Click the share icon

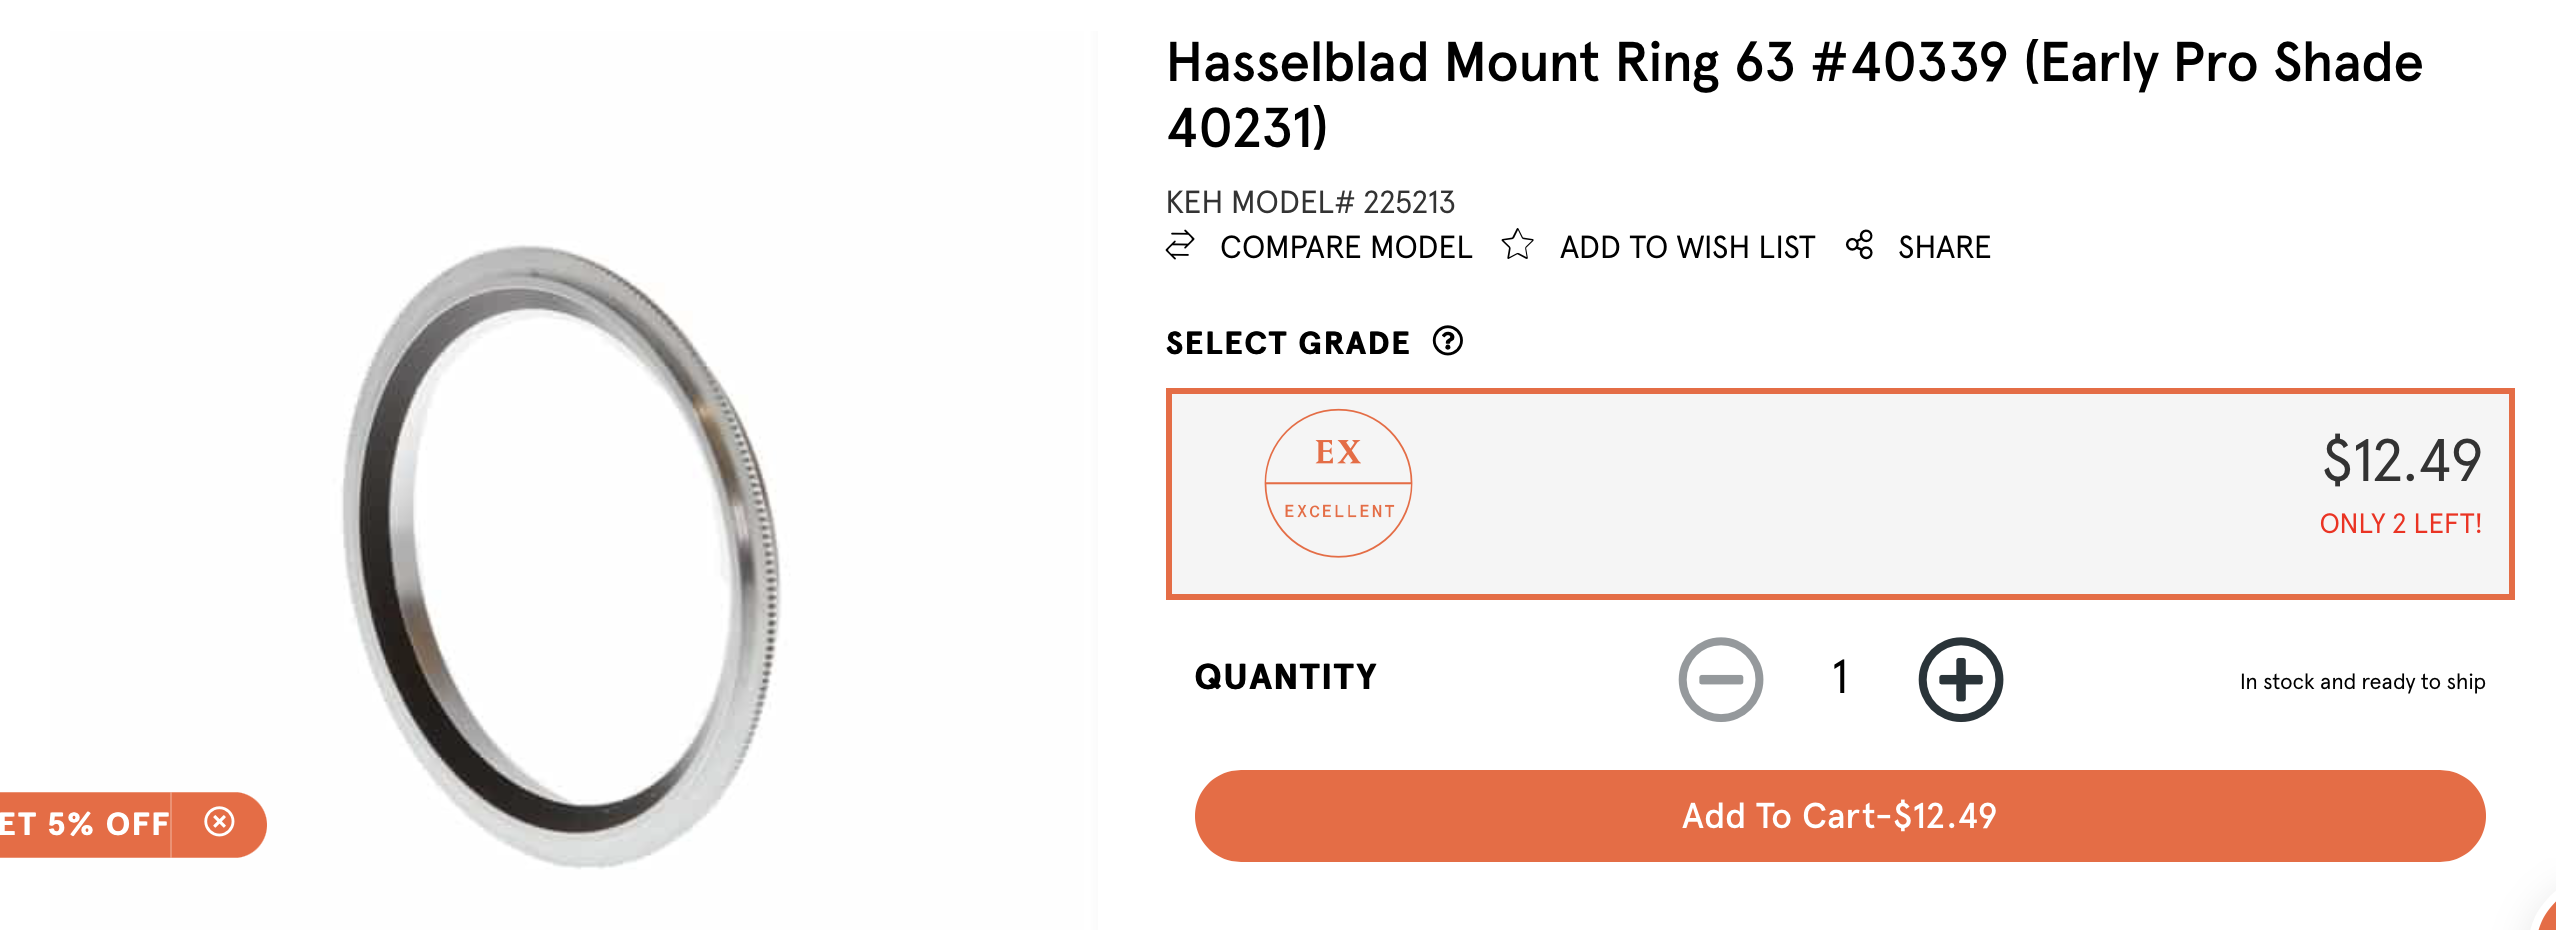pyautogui.click(x=1859, y=245)
